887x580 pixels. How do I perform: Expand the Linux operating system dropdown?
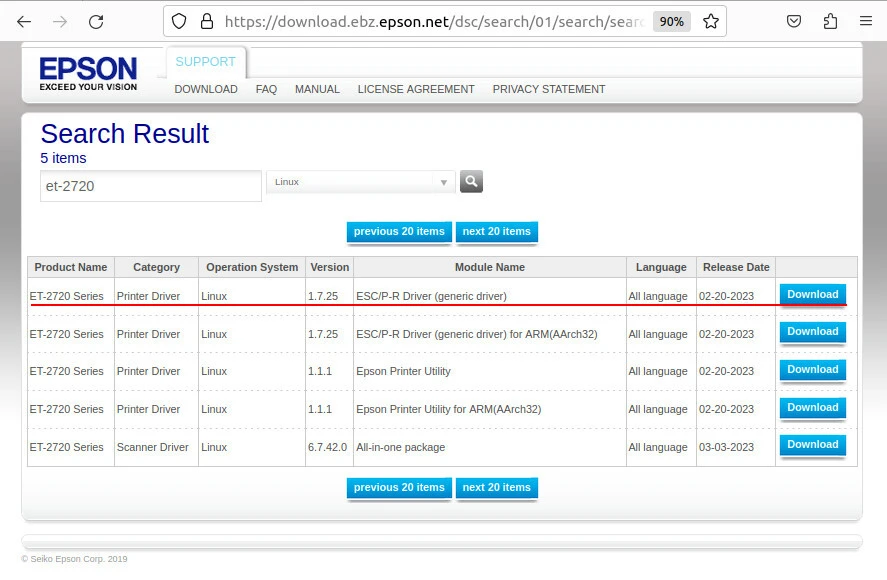pos(360,182)
